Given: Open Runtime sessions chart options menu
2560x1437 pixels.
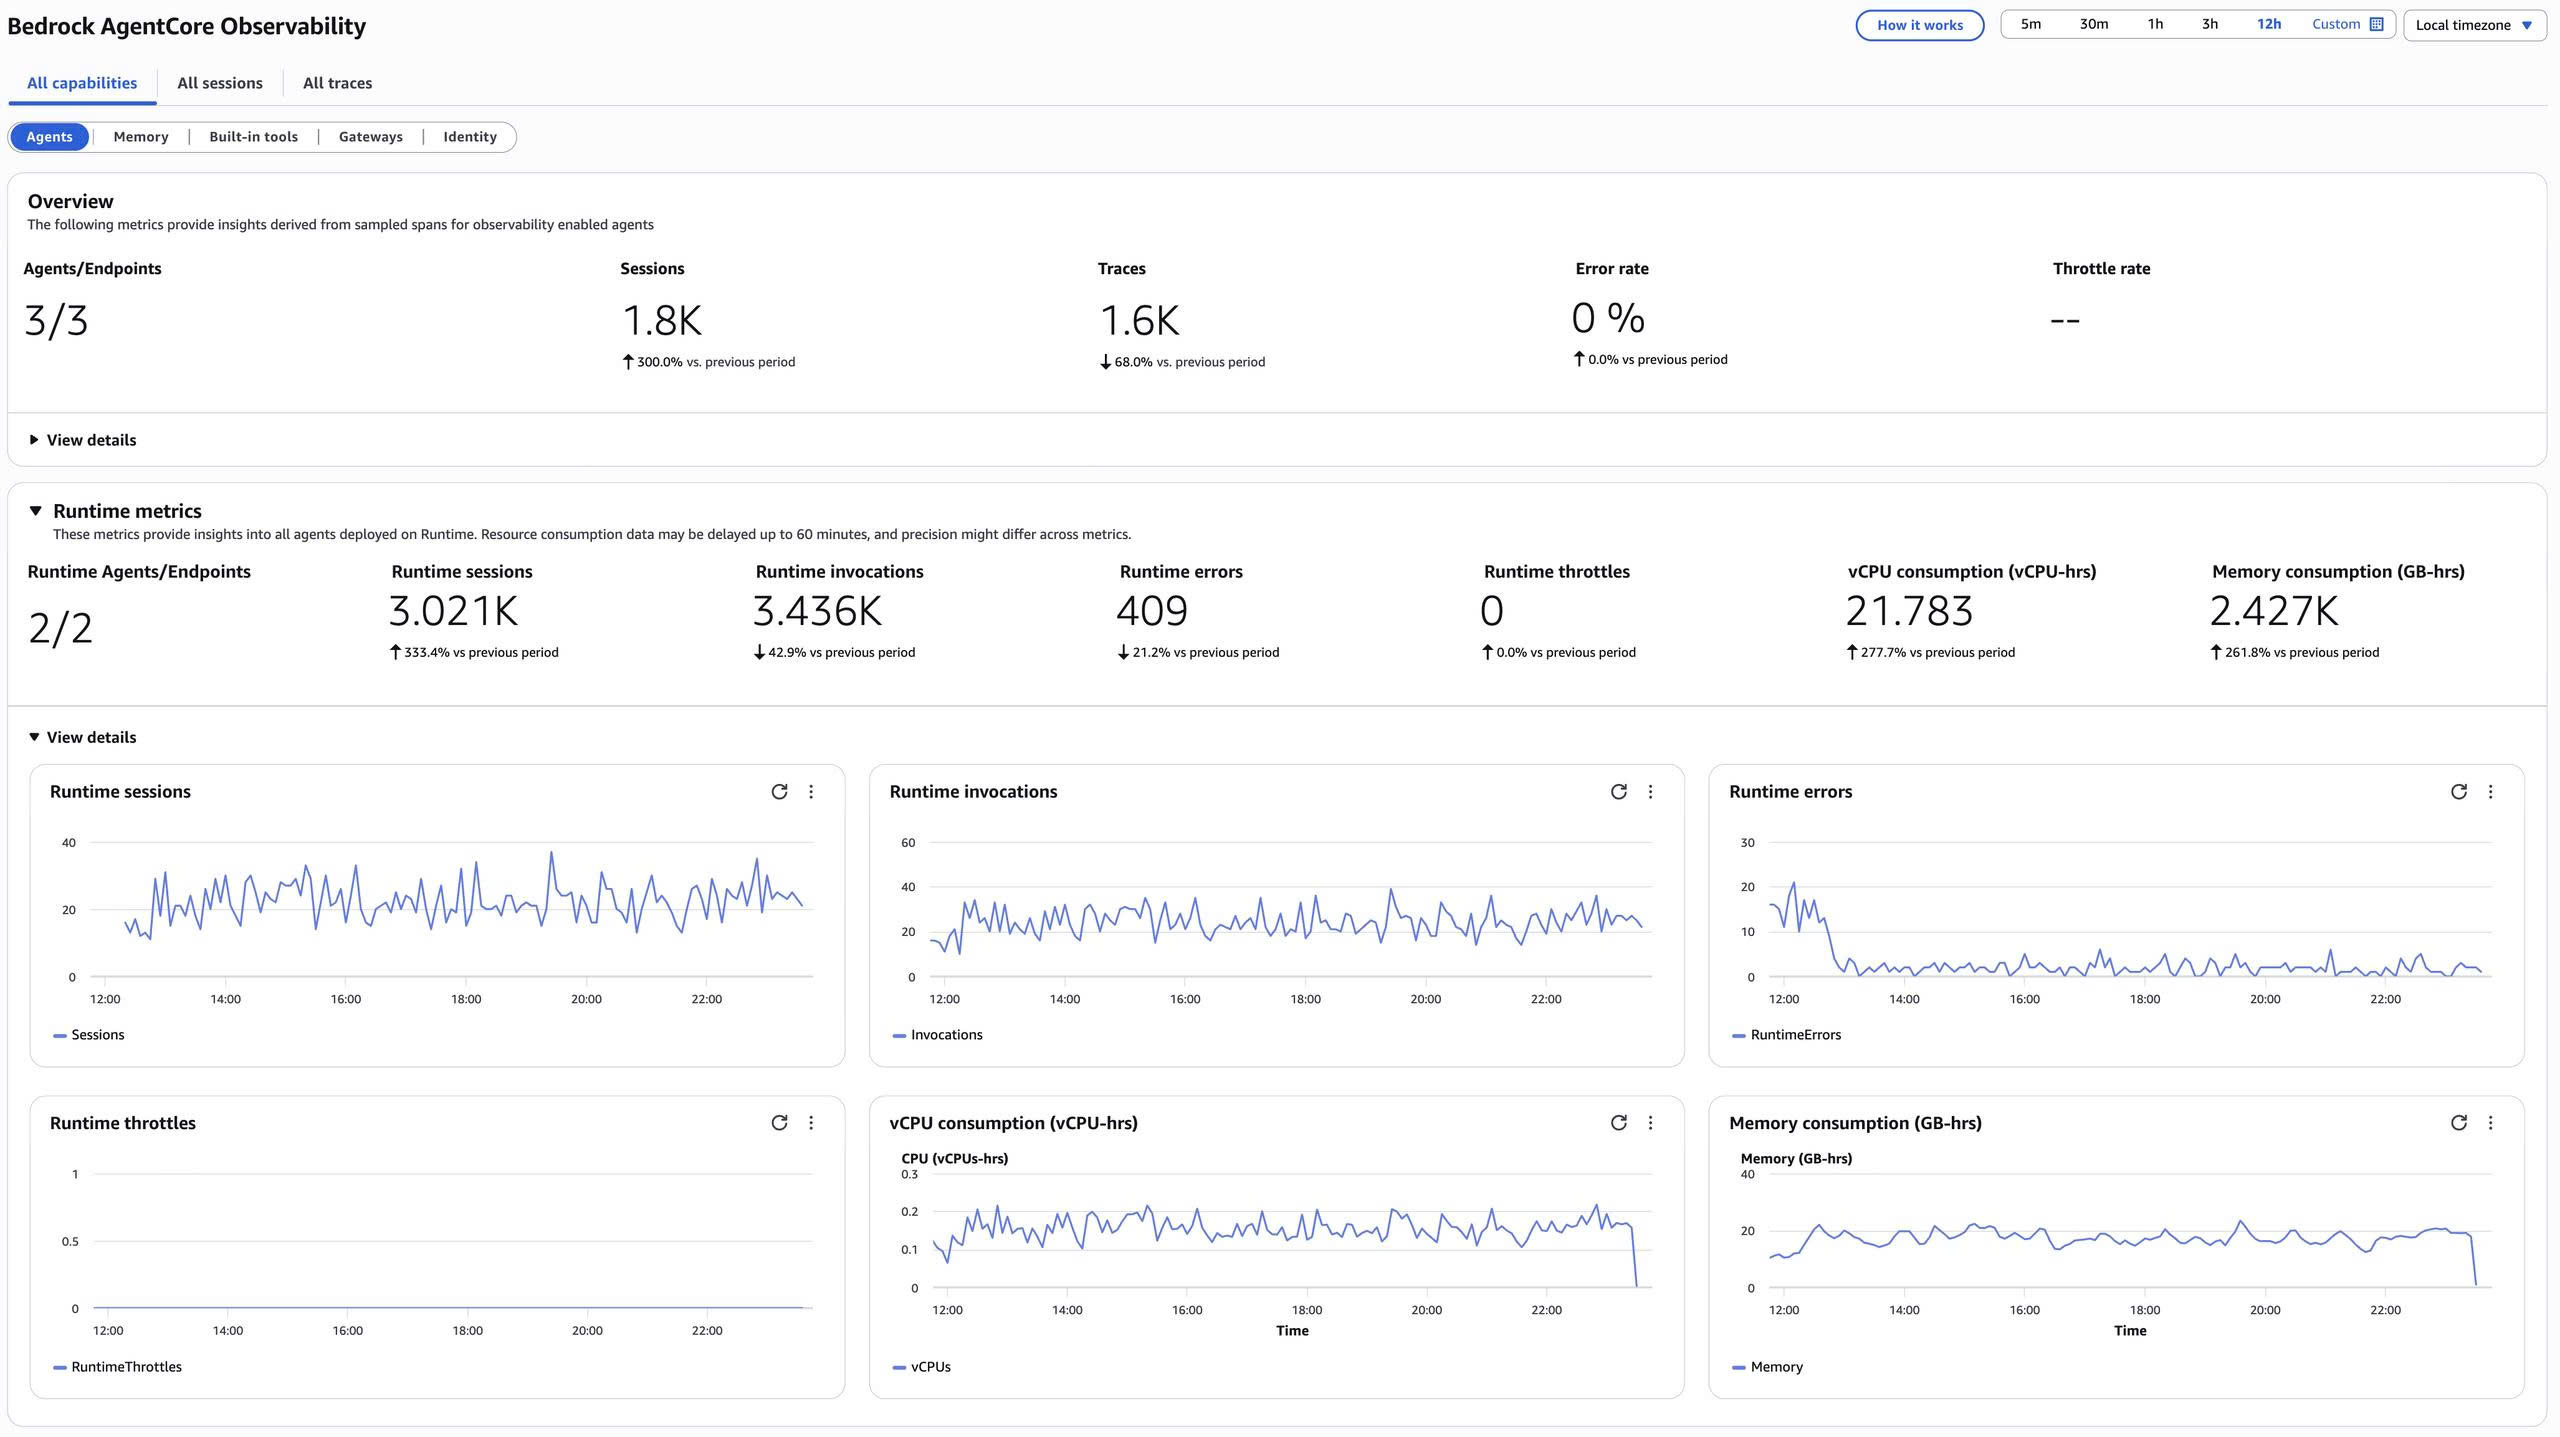Looking at the screenshot, I should tap(811, 791).
